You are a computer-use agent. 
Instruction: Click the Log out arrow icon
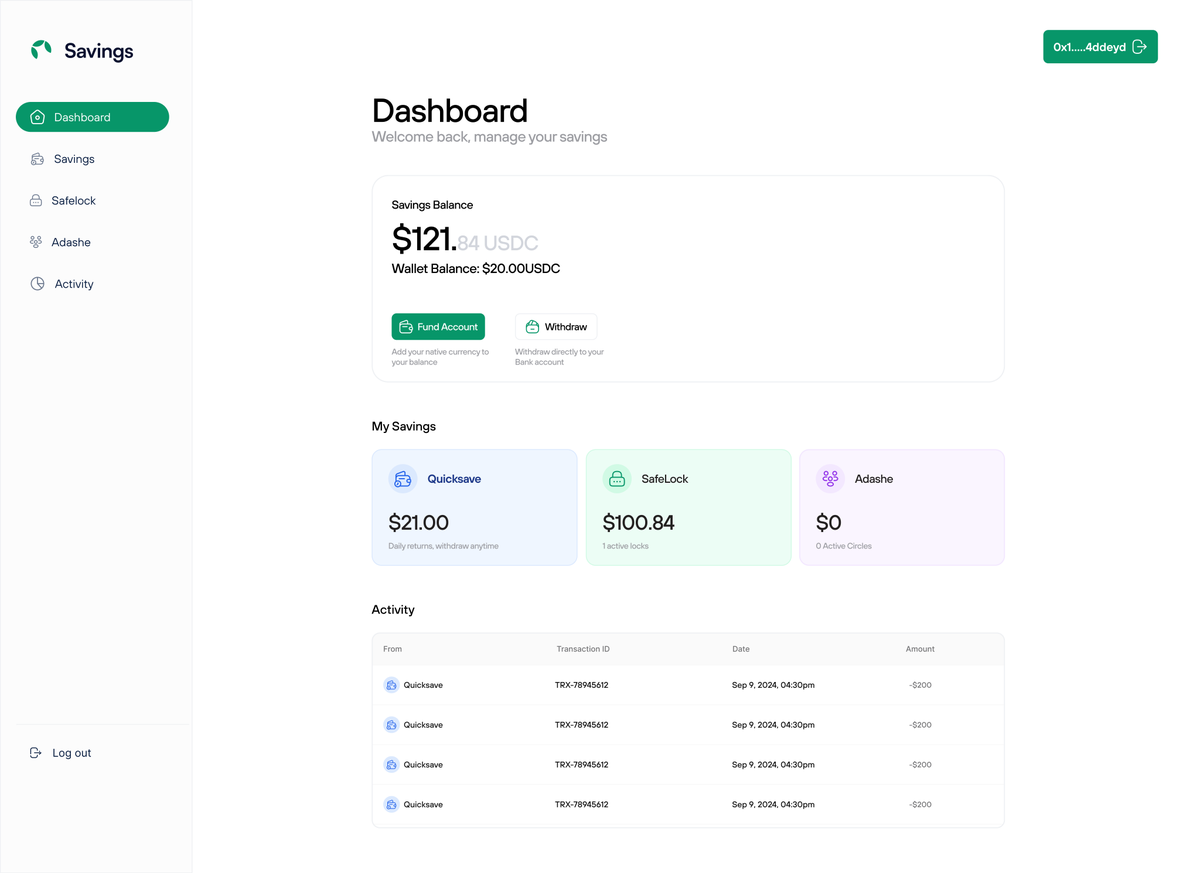coord(36,753)
